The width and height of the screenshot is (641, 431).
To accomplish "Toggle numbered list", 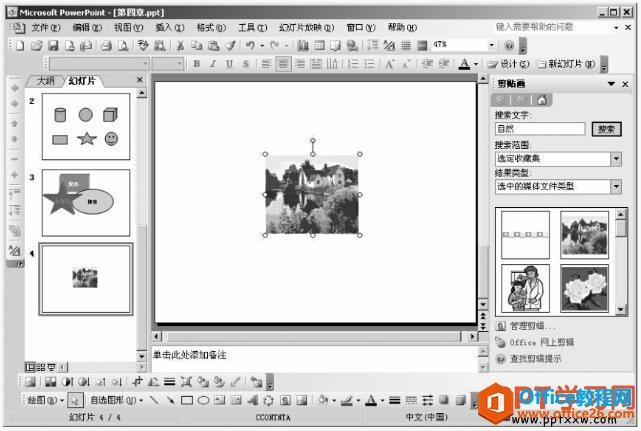I will (353, 64).
